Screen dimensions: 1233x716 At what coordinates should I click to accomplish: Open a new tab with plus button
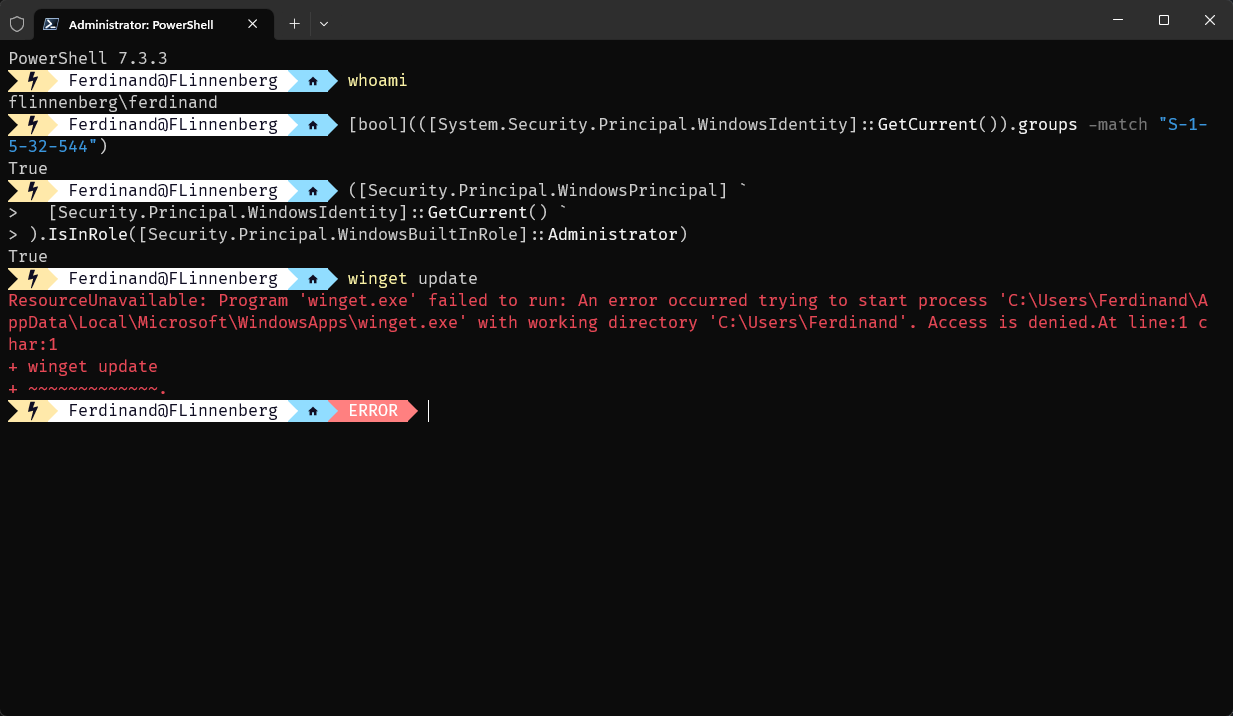(x=294, y=24)
